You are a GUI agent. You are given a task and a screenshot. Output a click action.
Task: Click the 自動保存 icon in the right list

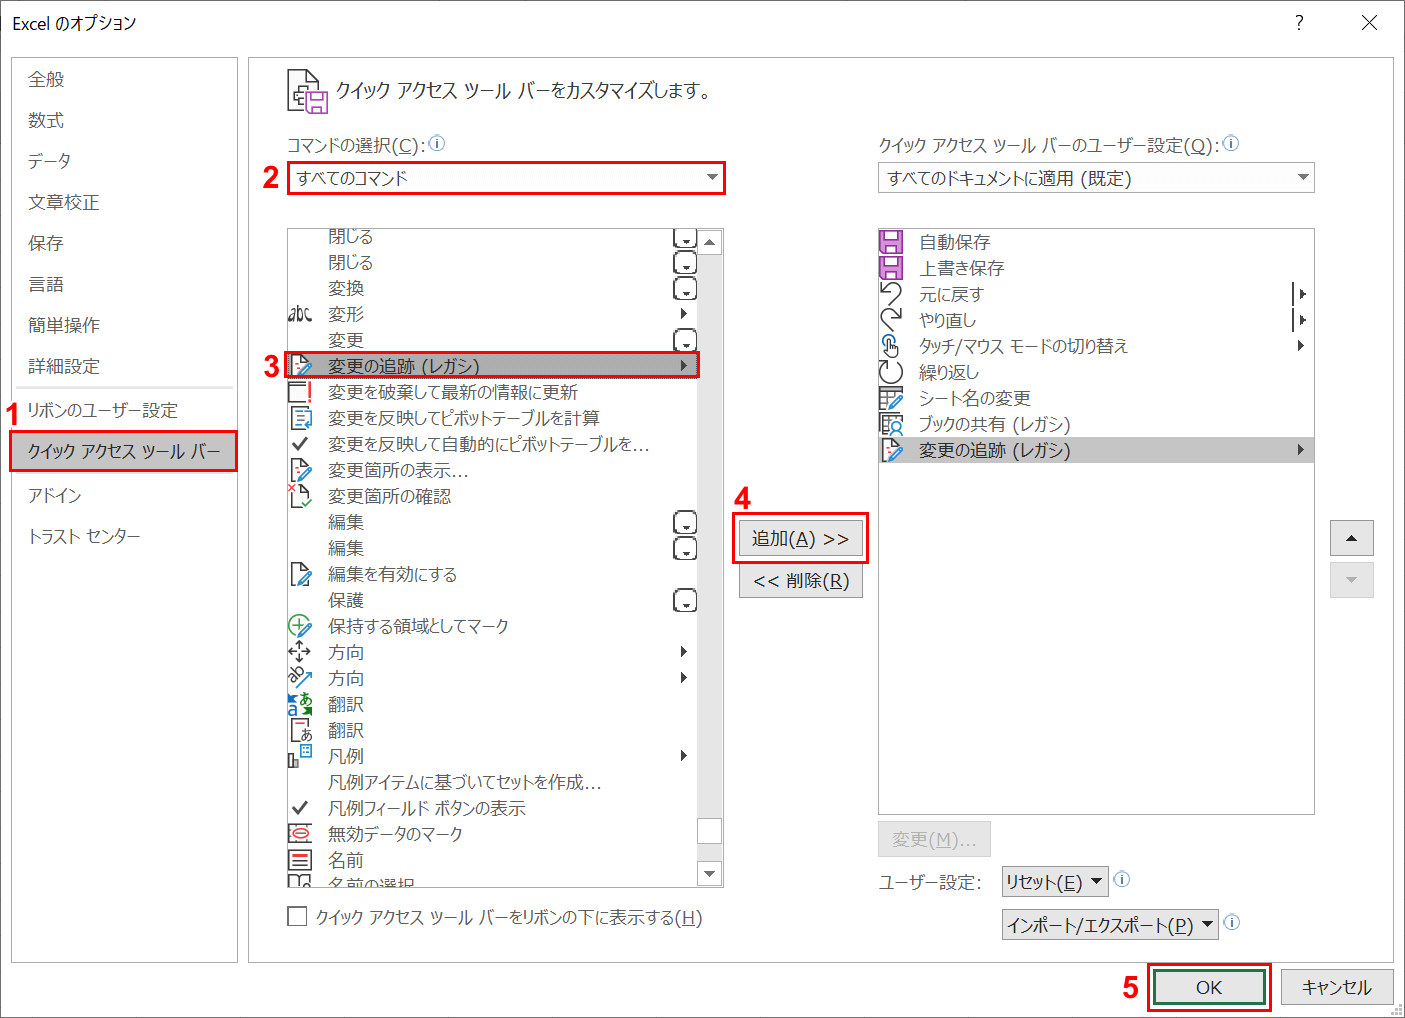point(891,241)
